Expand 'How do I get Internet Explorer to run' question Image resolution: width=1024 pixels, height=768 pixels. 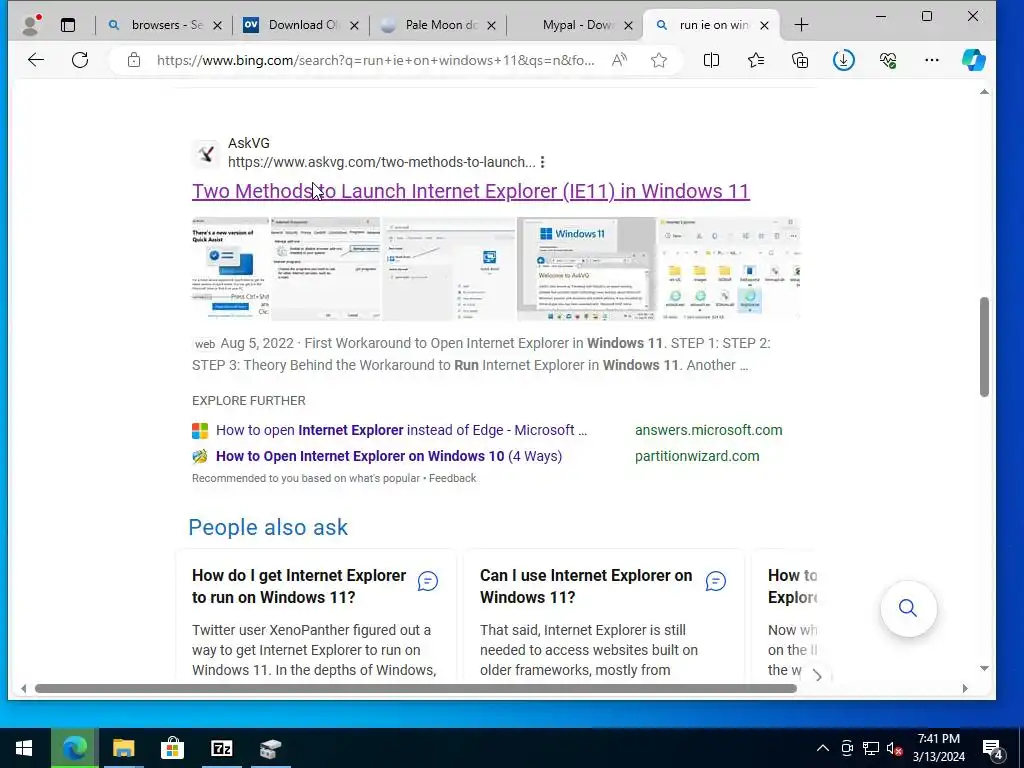click(299, 586)
